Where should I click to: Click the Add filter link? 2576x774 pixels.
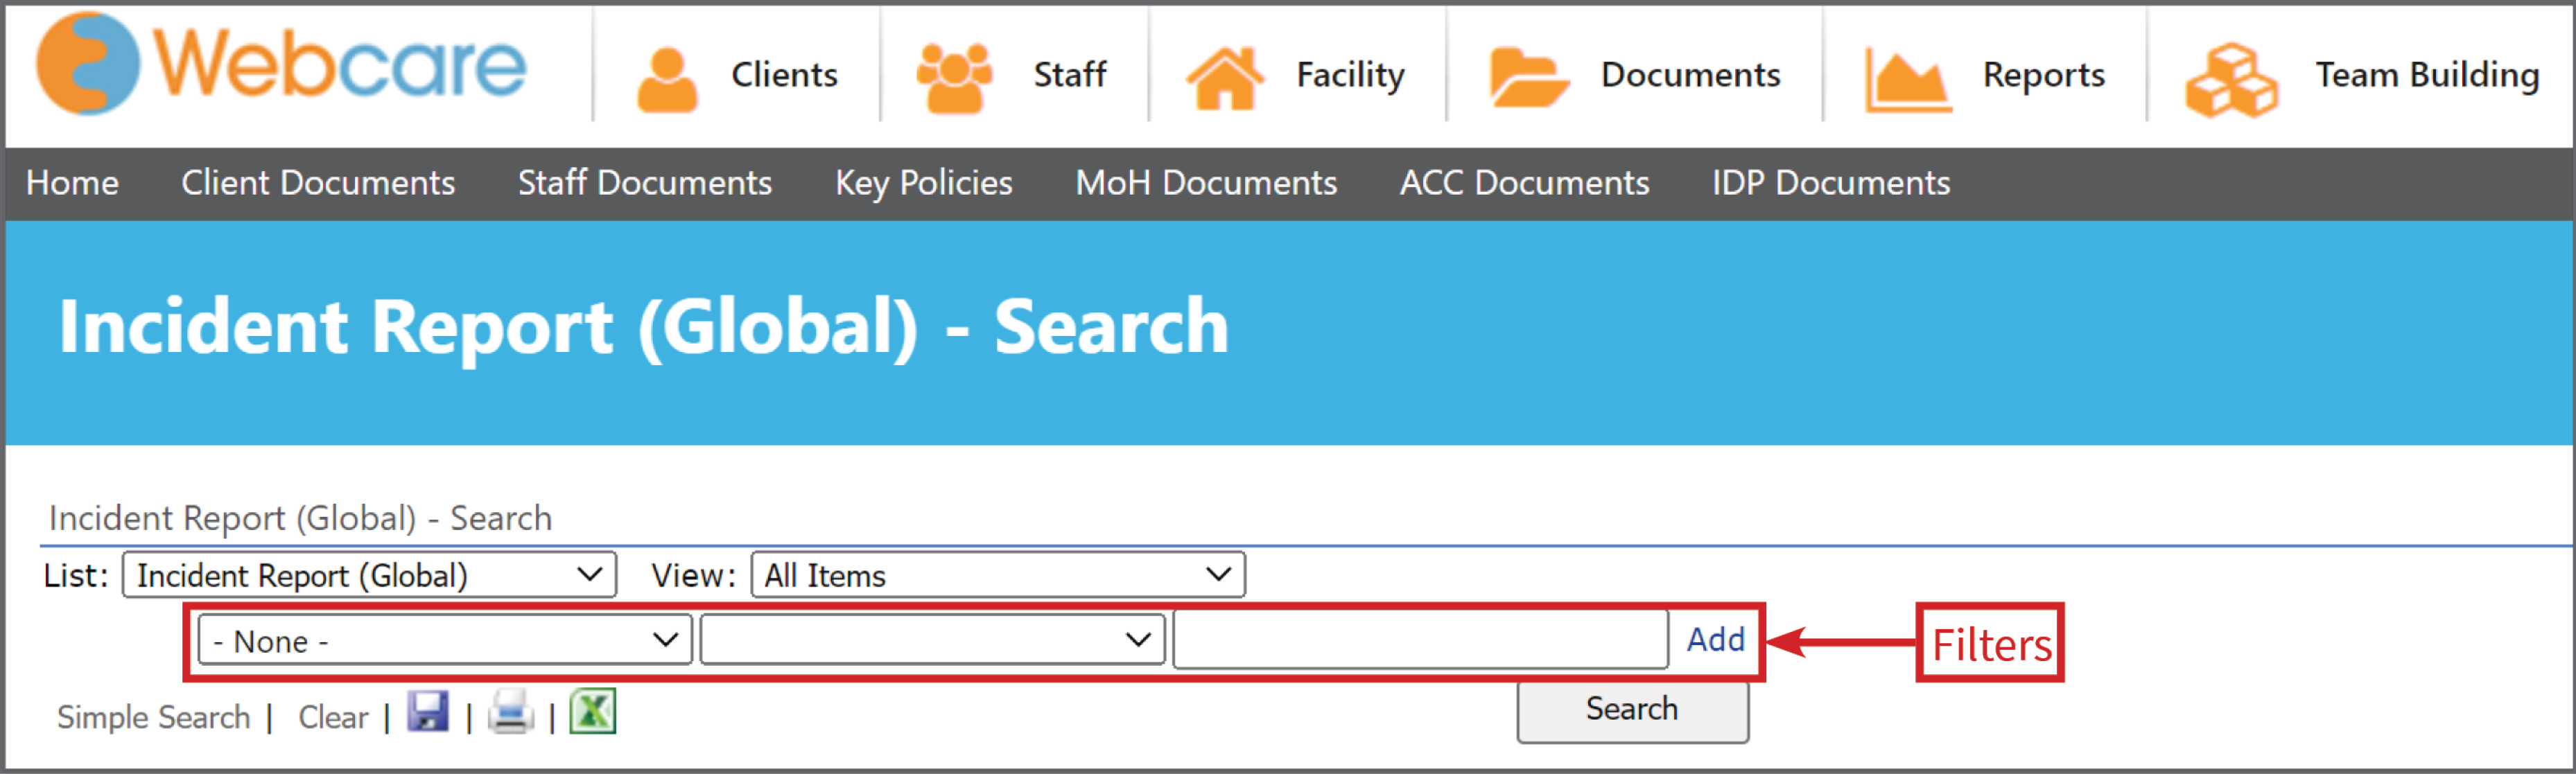point(1716,639)
